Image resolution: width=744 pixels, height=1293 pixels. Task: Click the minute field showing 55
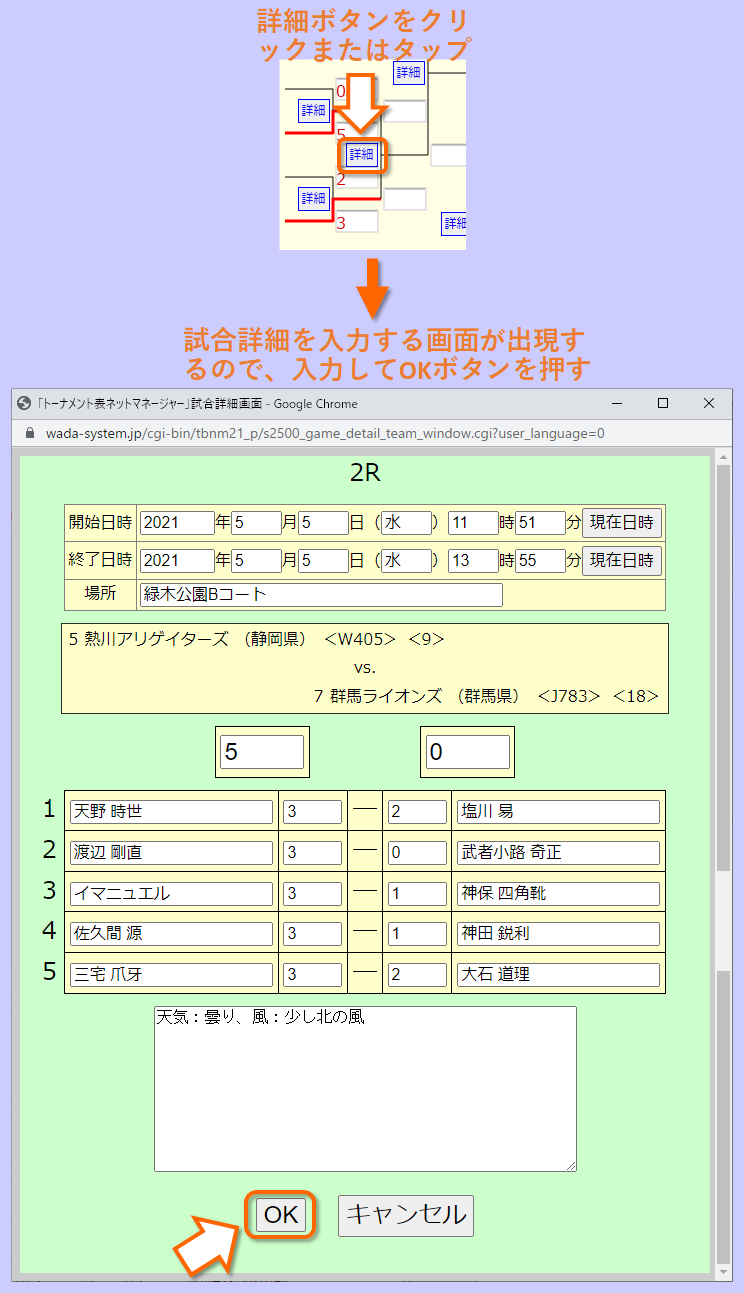click(x=541, y=560)
